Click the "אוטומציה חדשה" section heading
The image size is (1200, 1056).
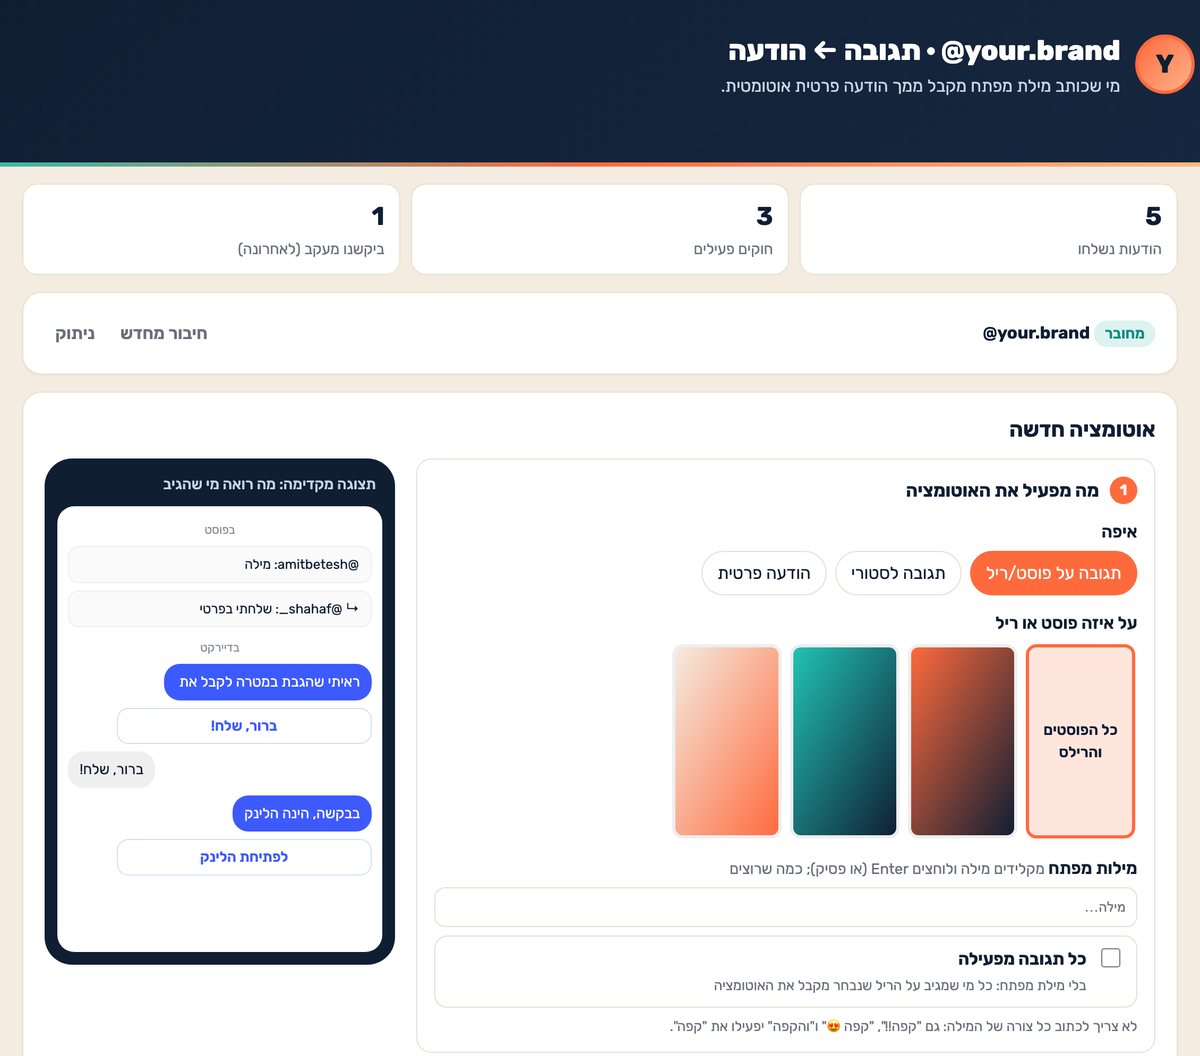pyautogui.click(x=1082, y=430)
